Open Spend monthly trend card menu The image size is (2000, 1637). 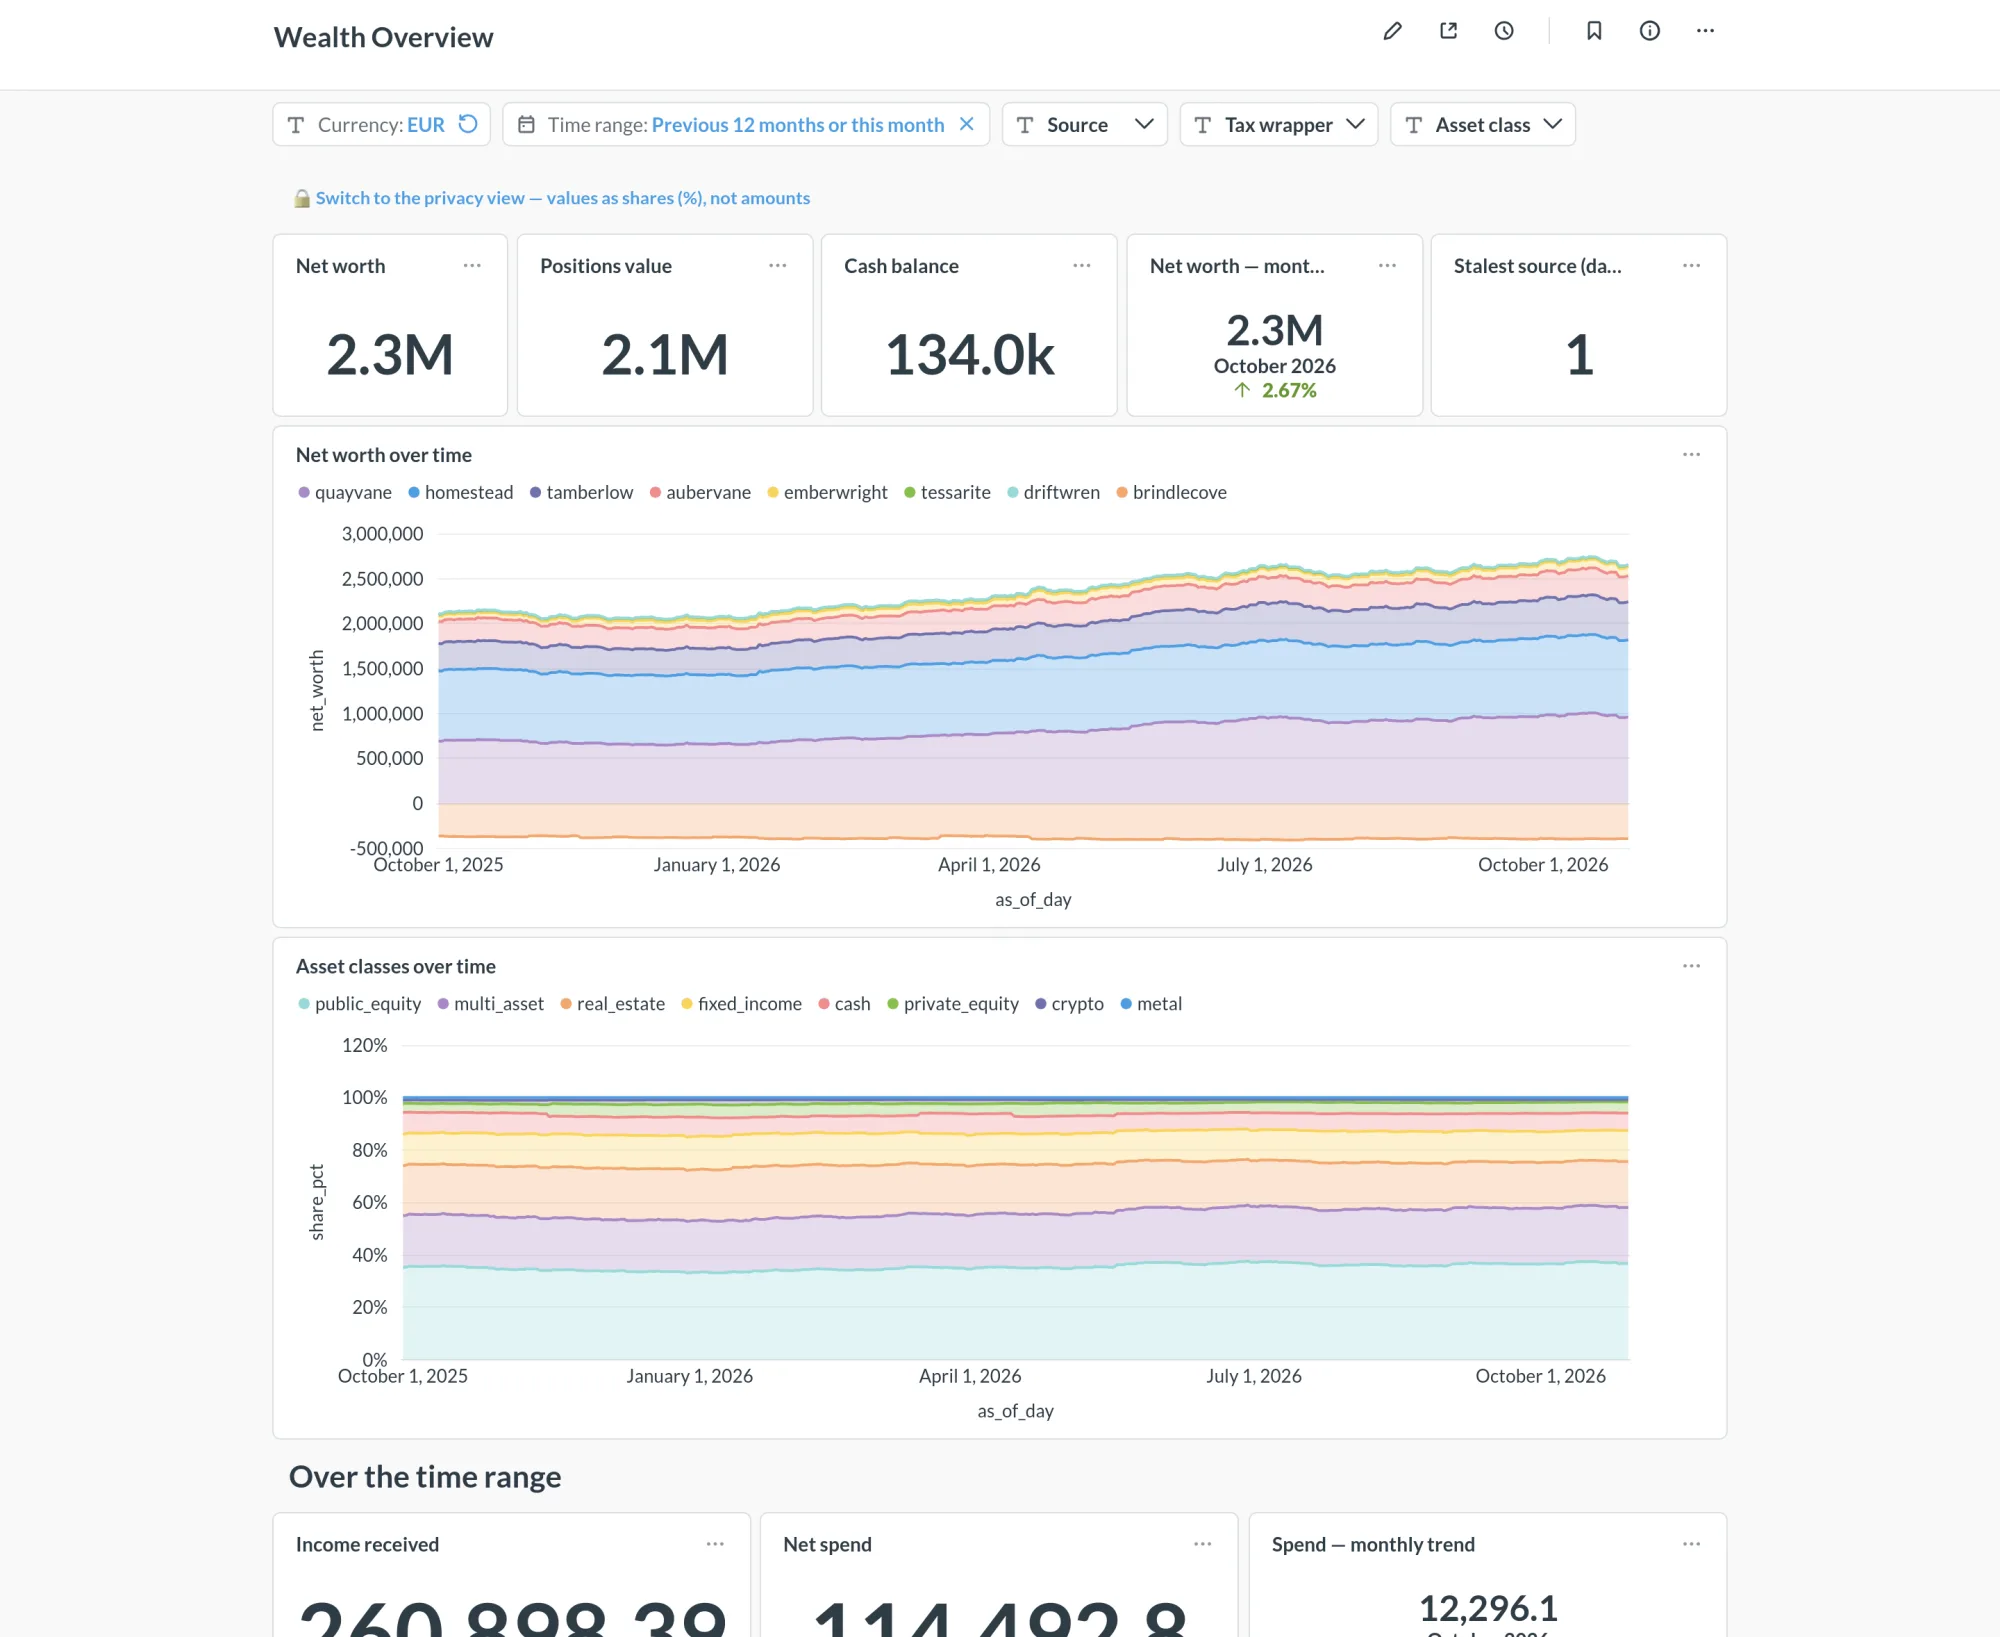pos(1692,1544)
